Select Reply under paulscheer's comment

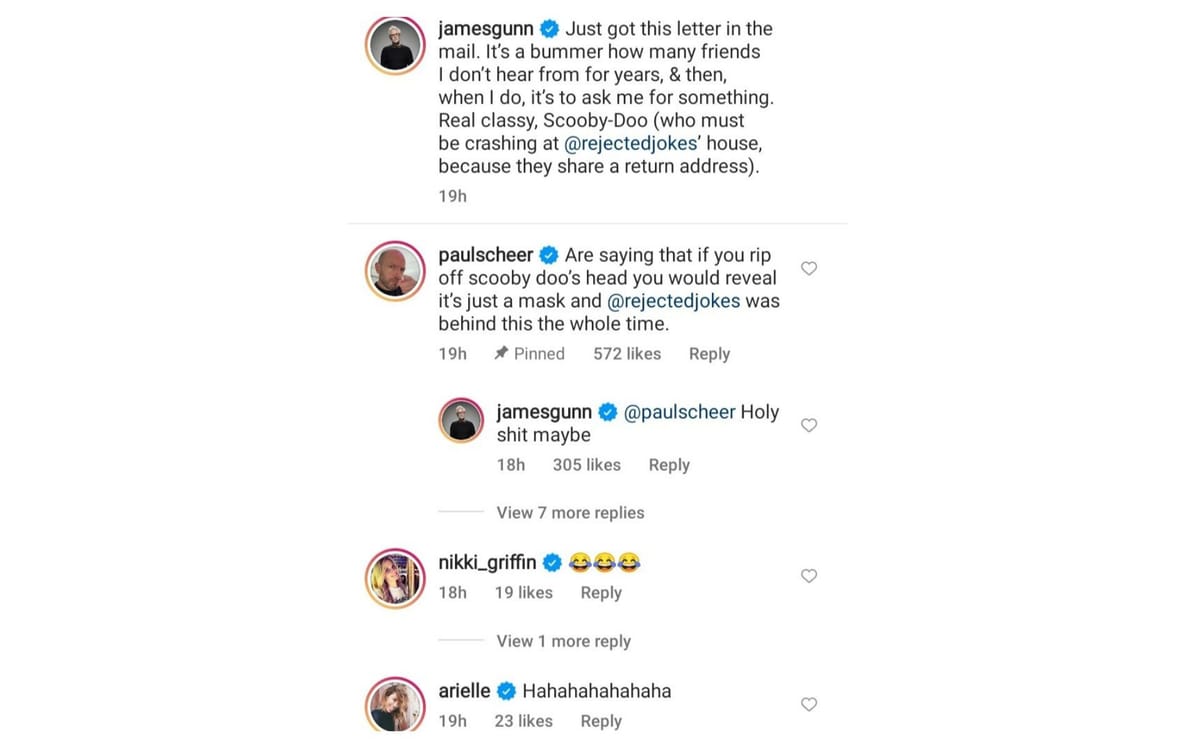709,353
